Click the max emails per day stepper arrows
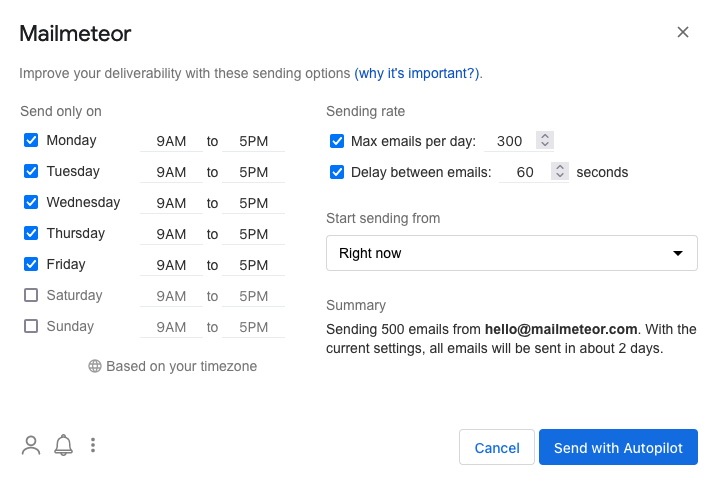 [x=545, y=140]
